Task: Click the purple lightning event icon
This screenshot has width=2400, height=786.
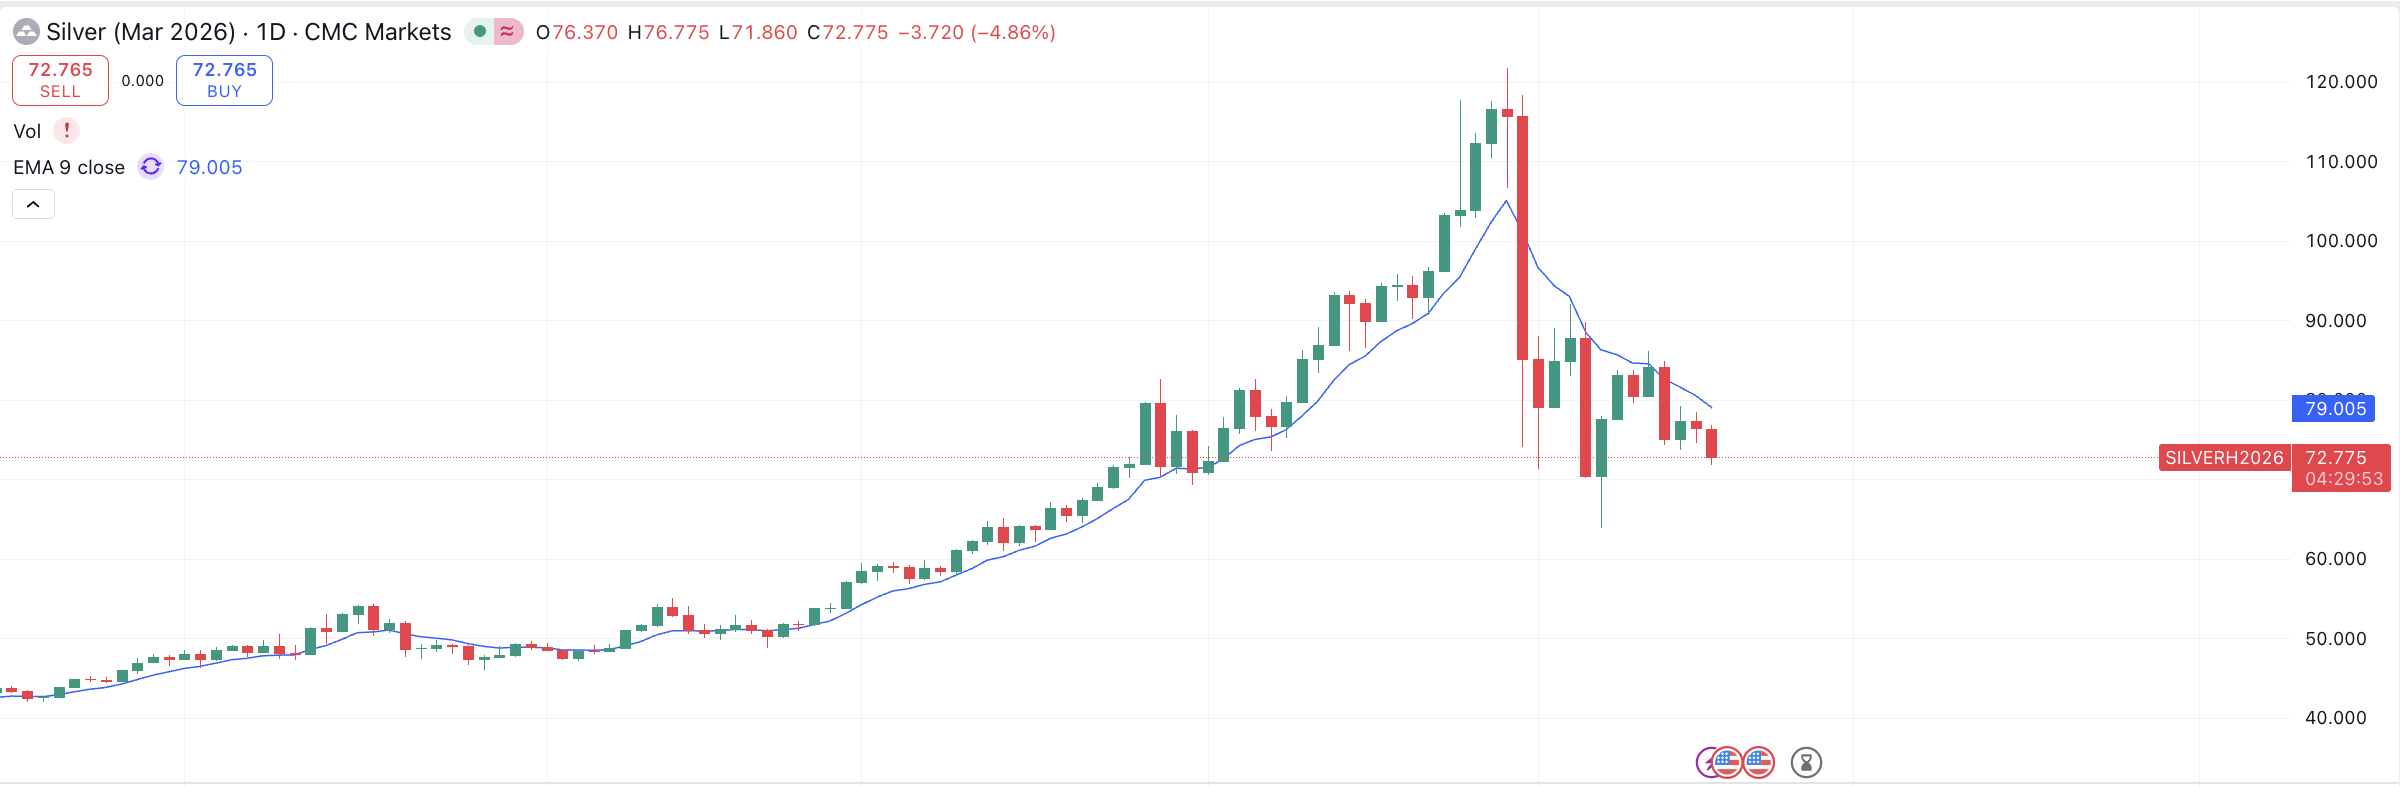Action: [1704, 763]
